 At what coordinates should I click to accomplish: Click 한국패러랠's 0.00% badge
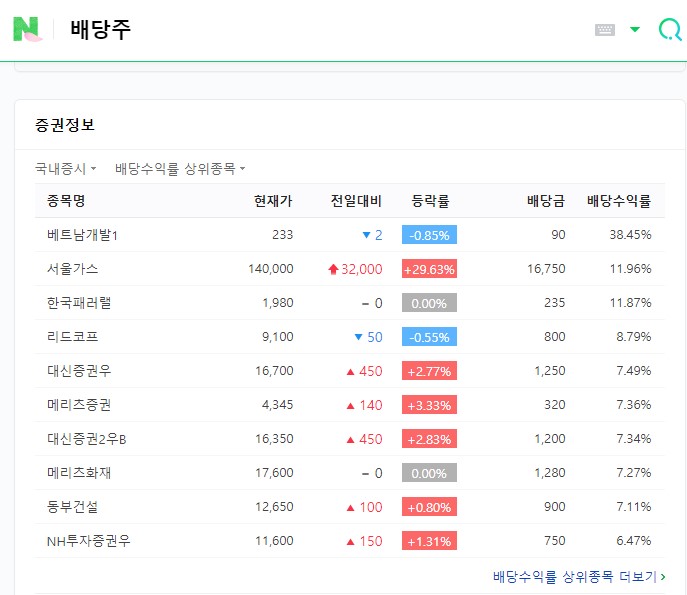tap(429, 303)
